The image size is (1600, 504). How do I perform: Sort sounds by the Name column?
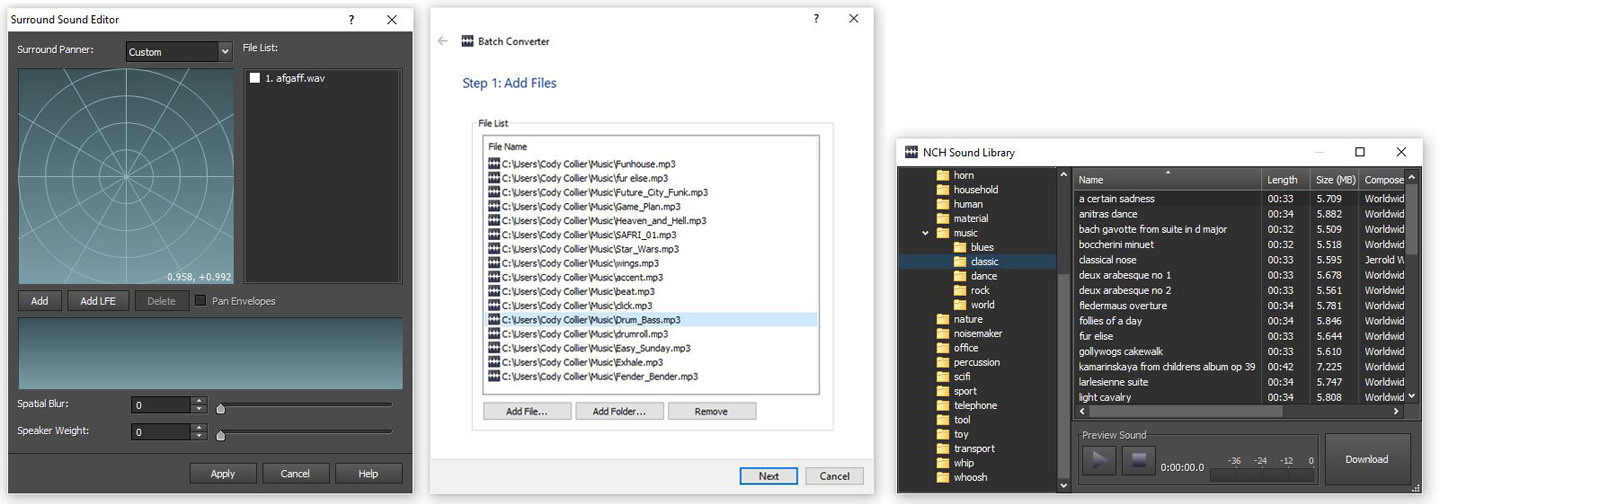(x=1167, y=180)
